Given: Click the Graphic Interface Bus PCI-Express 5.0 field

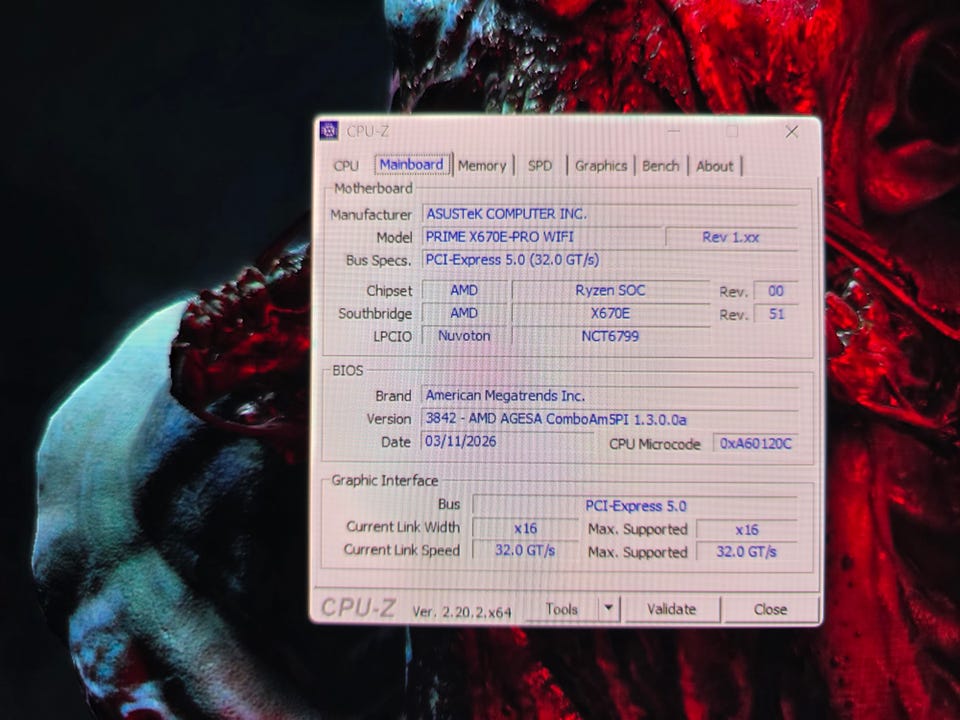Looking at the screenshot, I should point(636,506).
